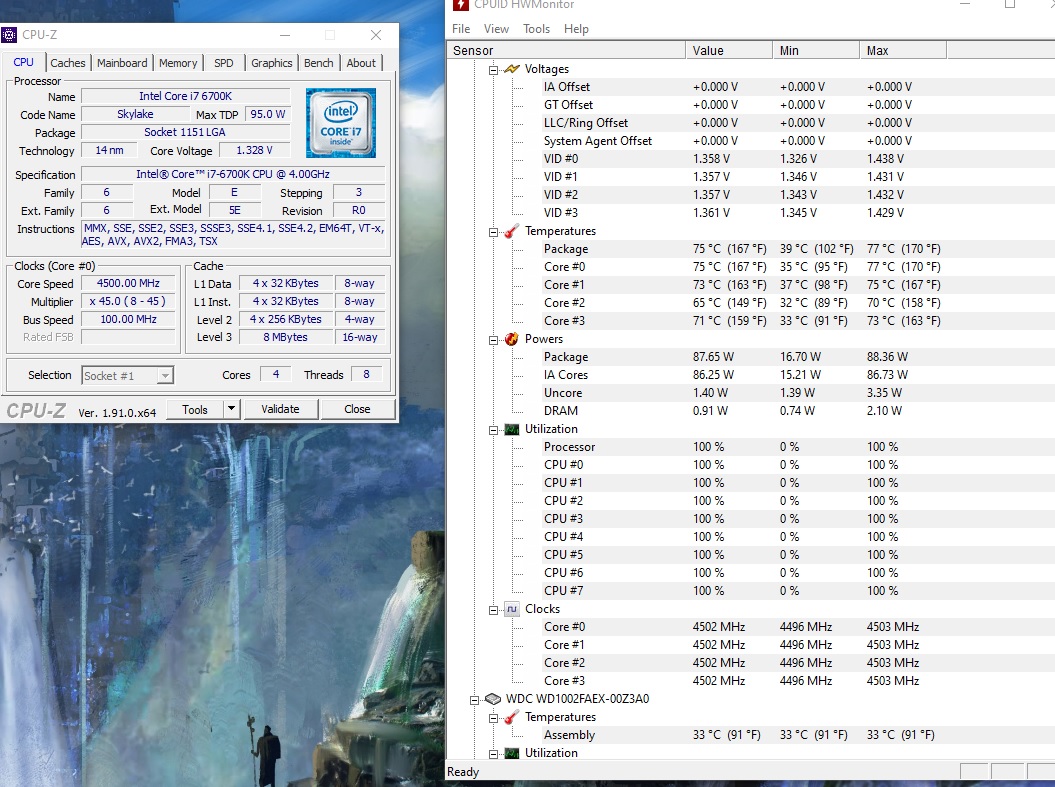
Task: Select the CPU tab in CPU-Z
Action: 24,62
